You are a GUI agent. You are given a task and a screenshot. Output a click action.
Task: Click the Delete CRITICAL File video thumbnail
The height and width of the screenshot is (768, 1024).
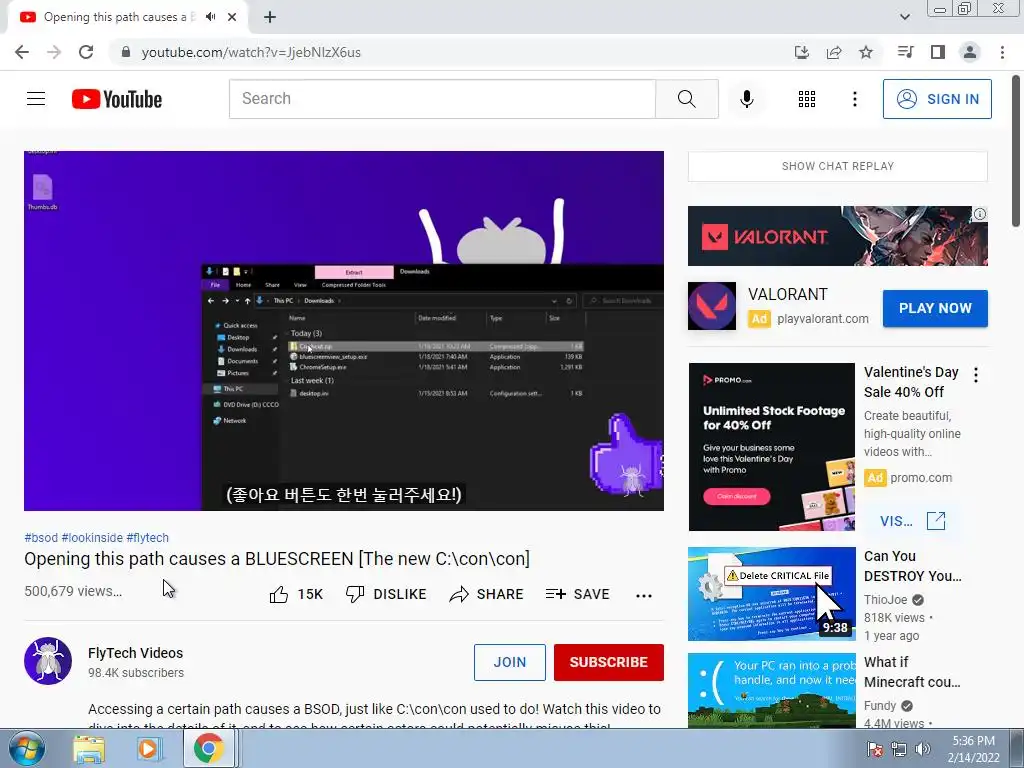pos(771,594)
